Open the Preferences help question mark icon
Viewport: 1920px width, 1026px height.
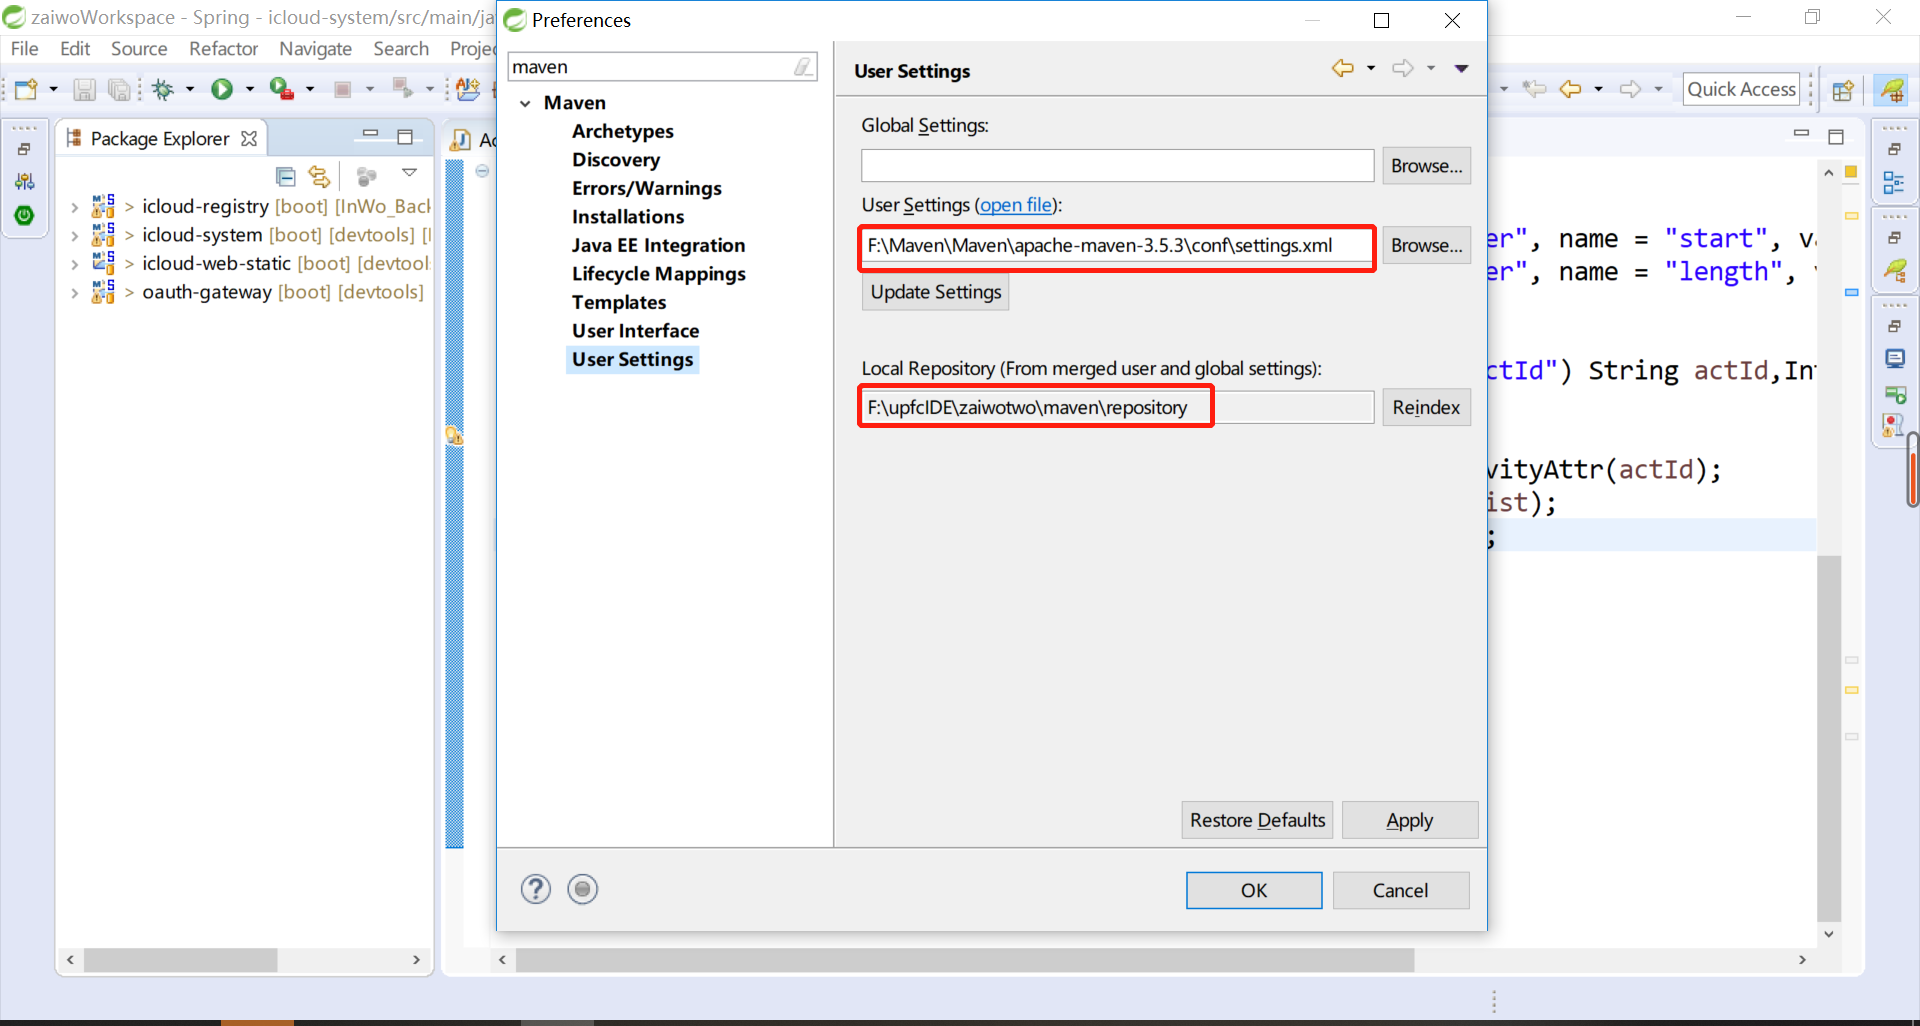click(x=536, y=889)
